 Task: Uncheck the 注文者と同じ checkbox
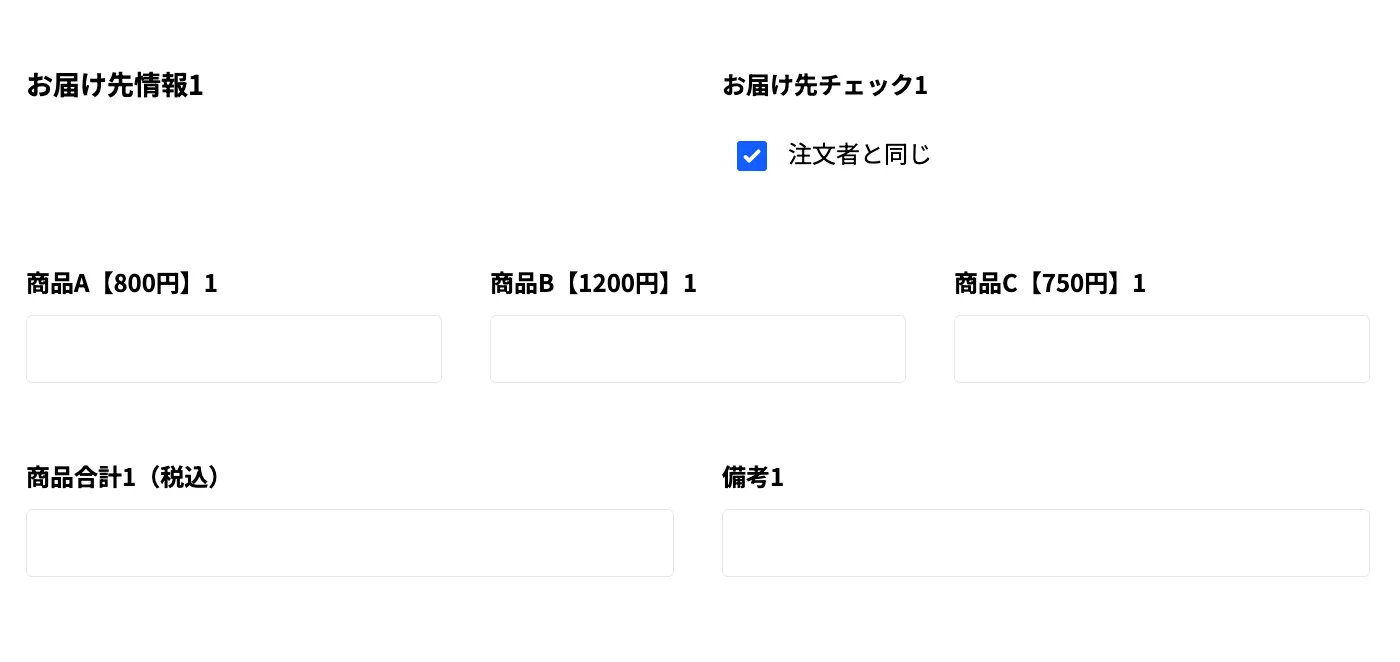click(752, 156)
